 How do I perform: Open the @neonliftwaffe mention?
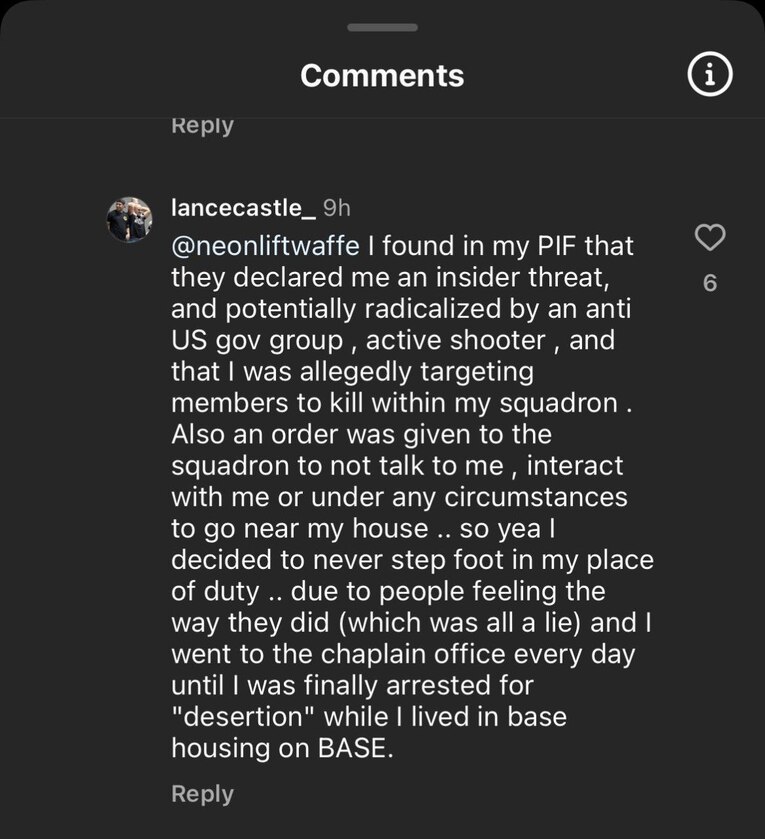pos(265,246)
